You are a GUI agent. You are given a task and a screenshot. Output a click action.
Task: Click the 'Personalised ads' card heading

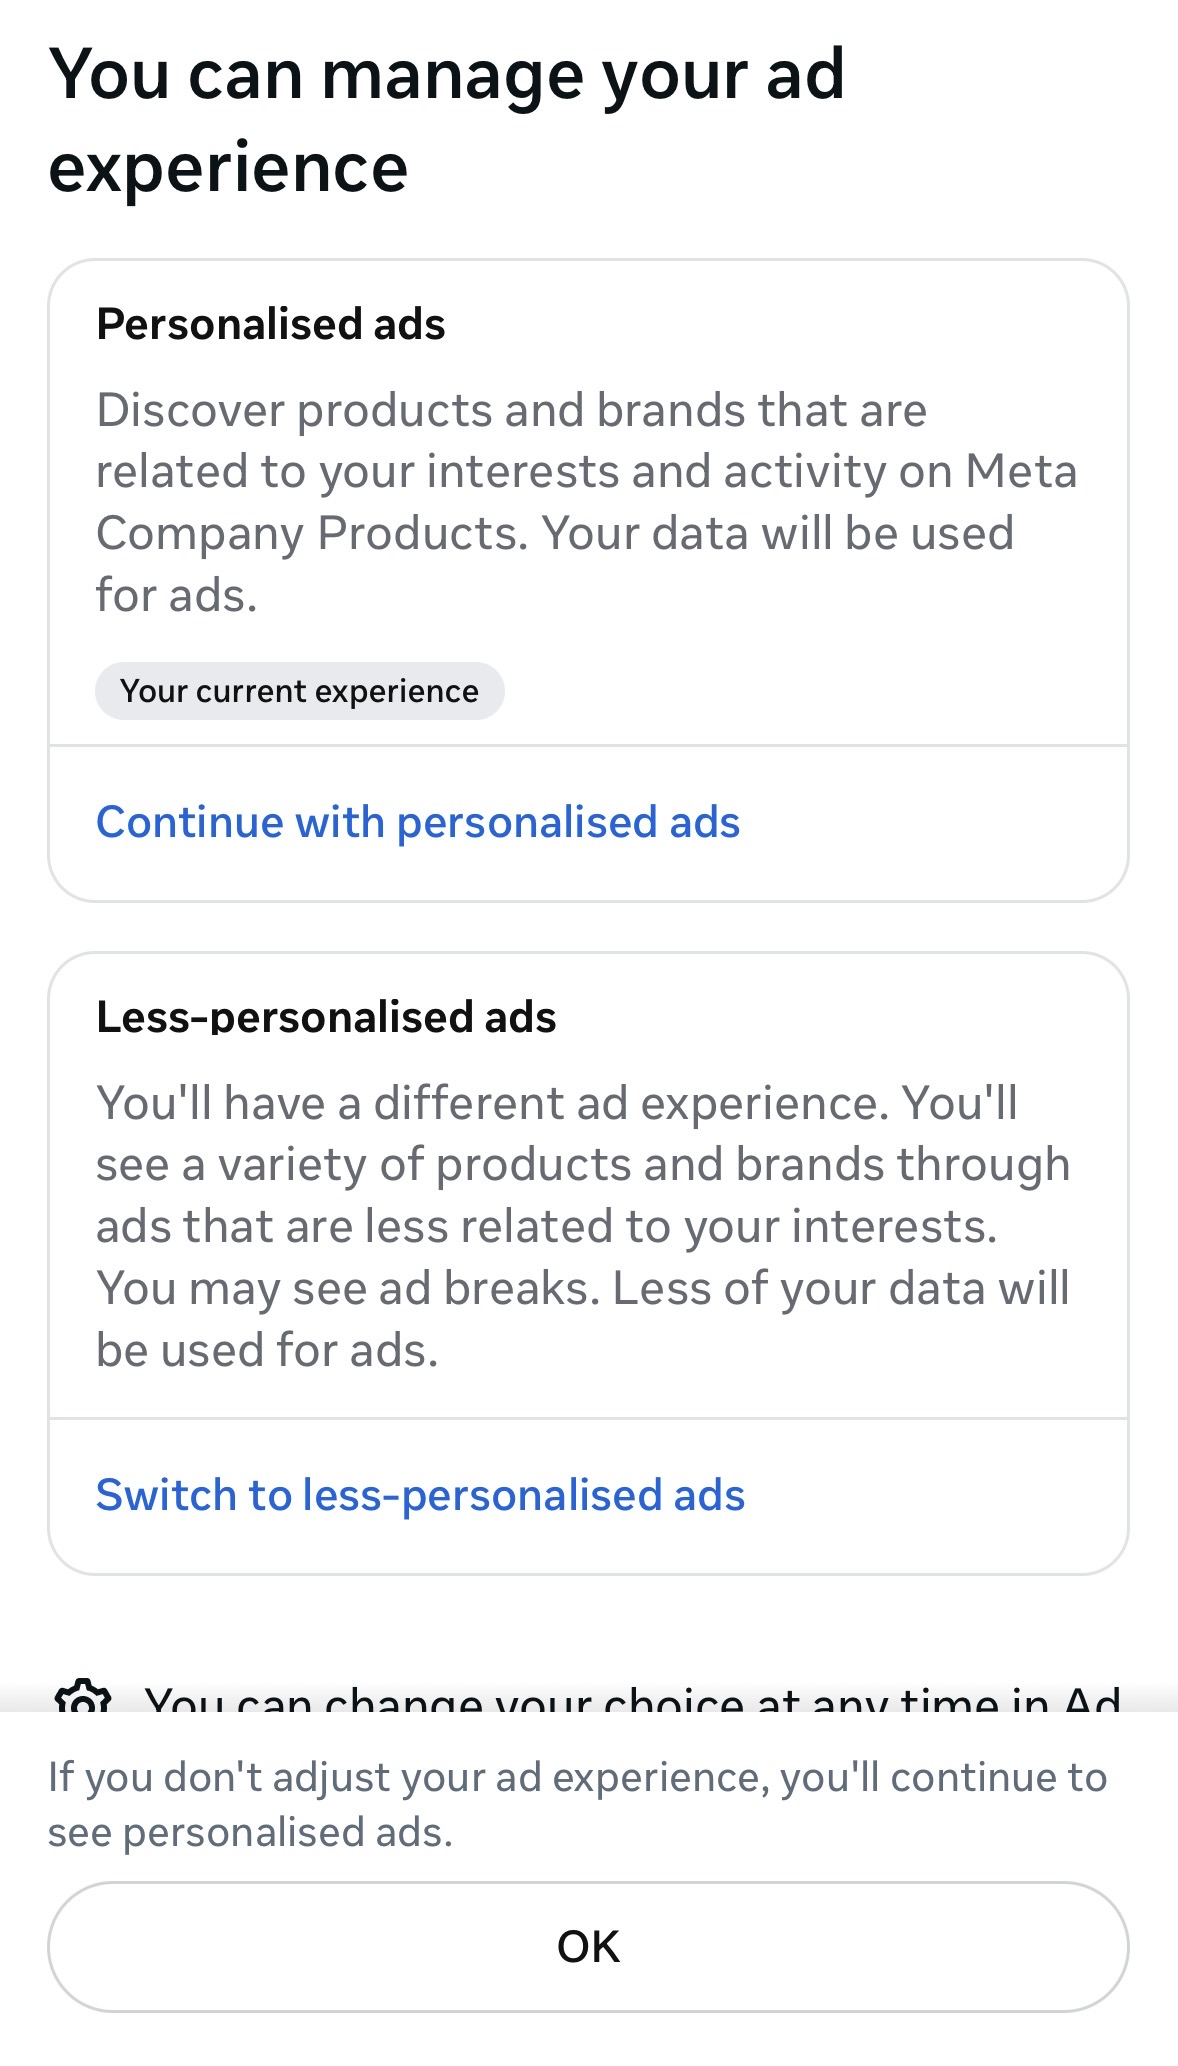click(270, 324)
